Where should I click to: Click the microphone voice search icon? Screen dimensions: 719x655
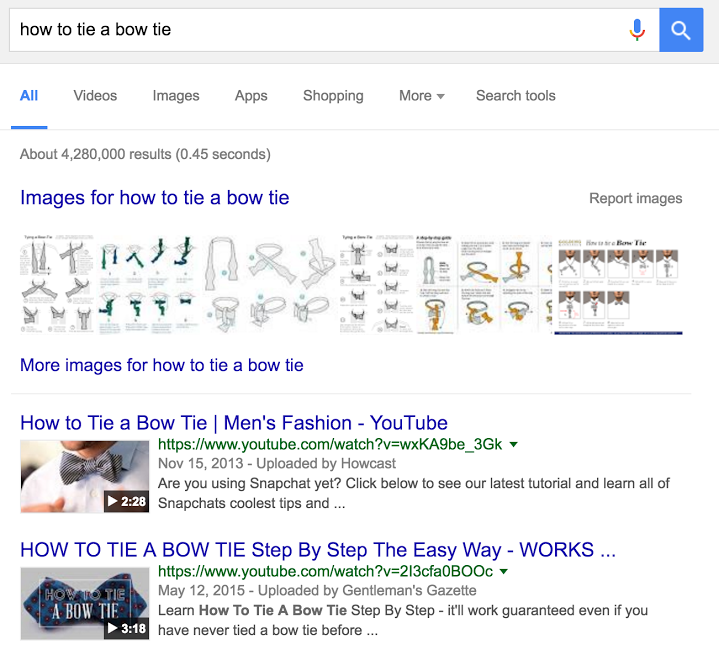point(637,30)
